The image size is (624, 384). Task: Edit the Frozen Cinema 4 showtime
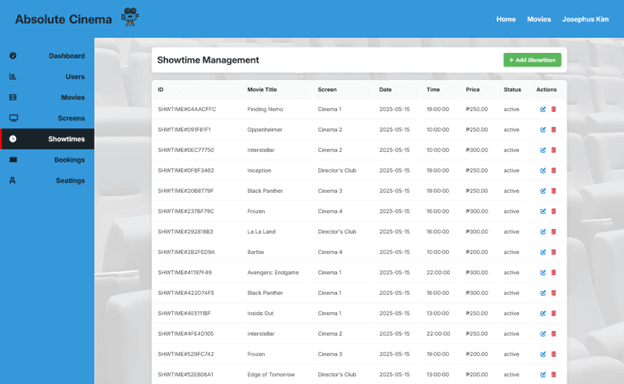tap(543, 211)
